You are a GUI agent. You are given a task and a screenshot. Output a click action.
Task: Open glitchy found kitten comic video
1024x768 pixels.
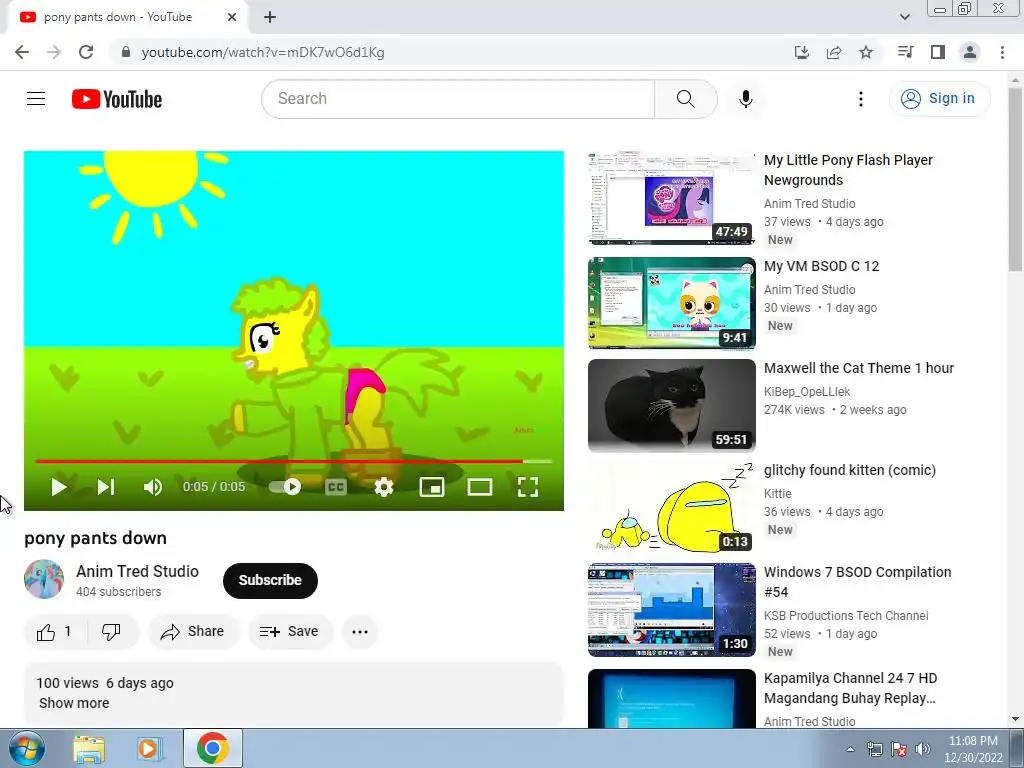(850, 470)
